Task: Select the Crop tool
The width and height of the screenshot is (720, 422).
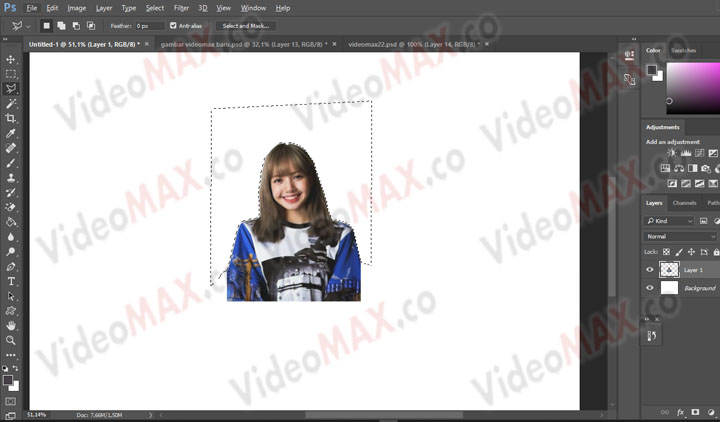Action: [11, 118]
